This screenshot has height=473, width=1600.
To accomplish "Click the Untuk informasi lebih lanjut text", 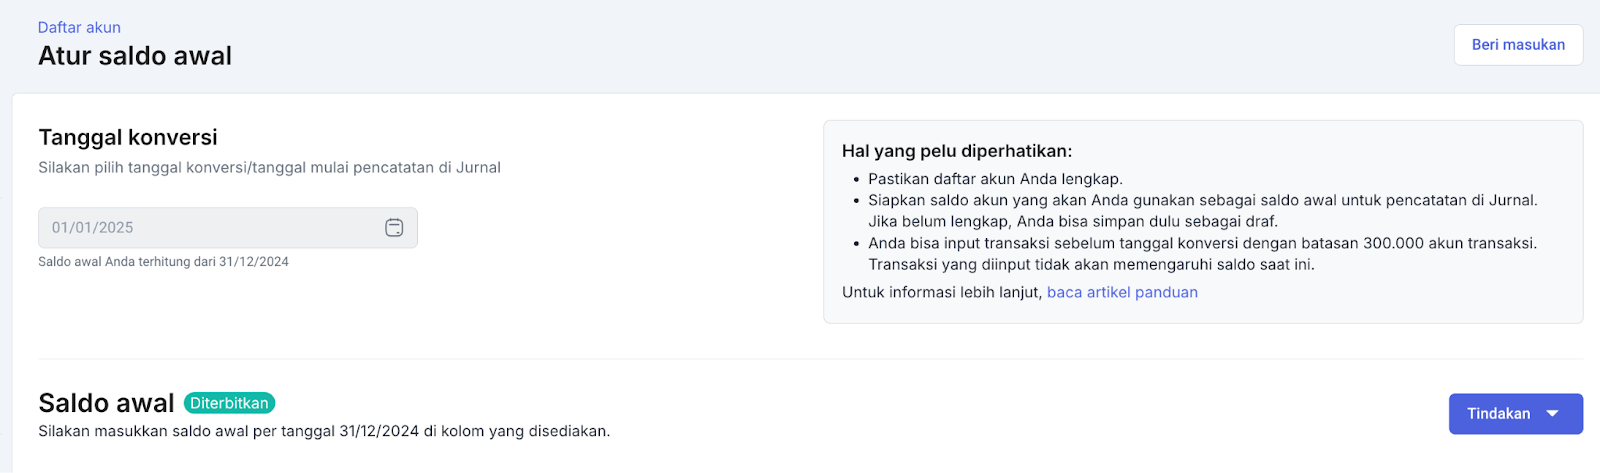I will (x=941, y=292).
